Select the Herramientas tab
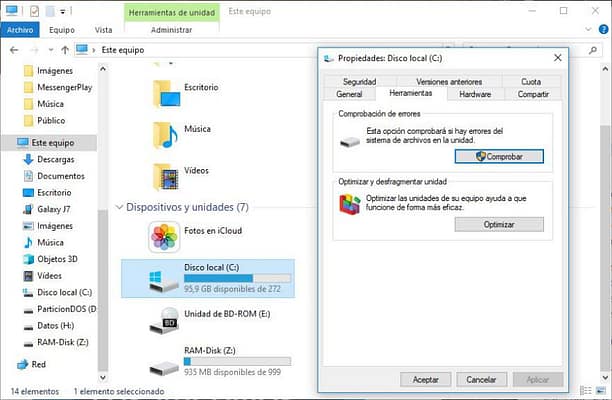 click(x=411, y=93)
